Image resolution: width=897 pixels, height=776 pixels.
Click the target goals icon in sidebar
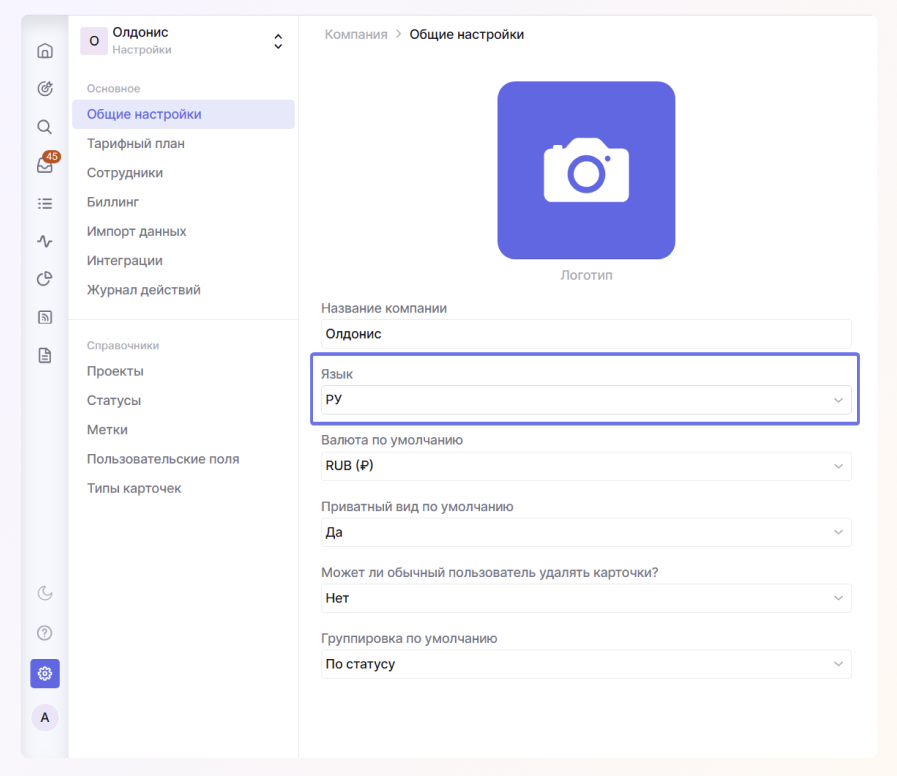(45, 89)
